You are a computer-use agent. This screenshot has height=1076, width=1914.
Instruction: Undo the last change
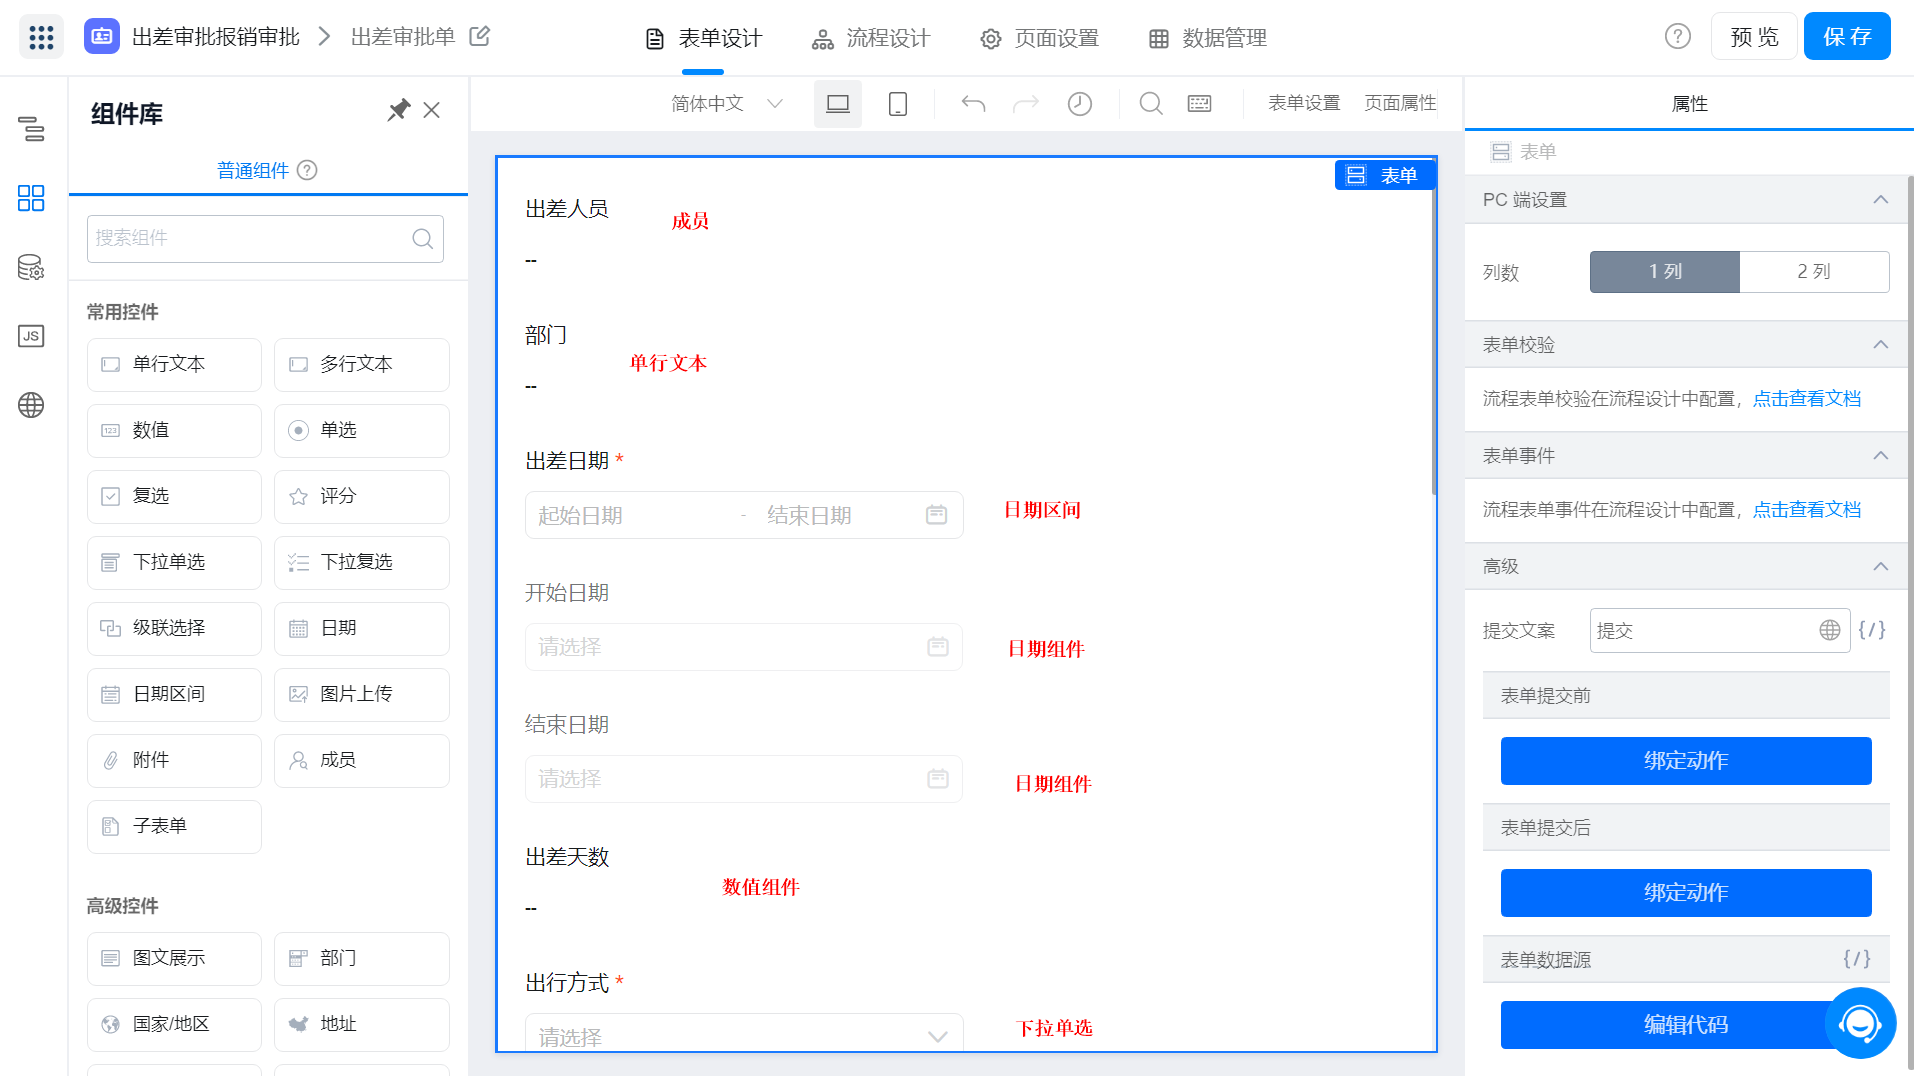pyautogui.click(x=973, y=104)
